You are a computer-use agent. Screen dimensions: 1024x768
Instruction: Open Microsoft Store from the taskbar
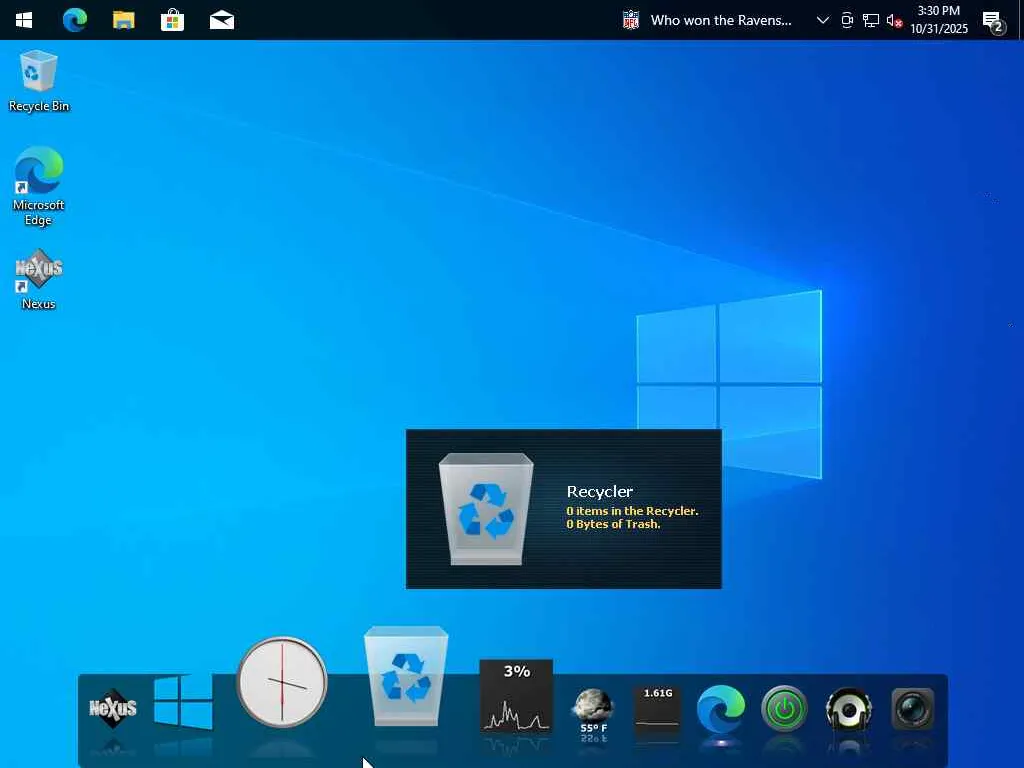[172, 20]
